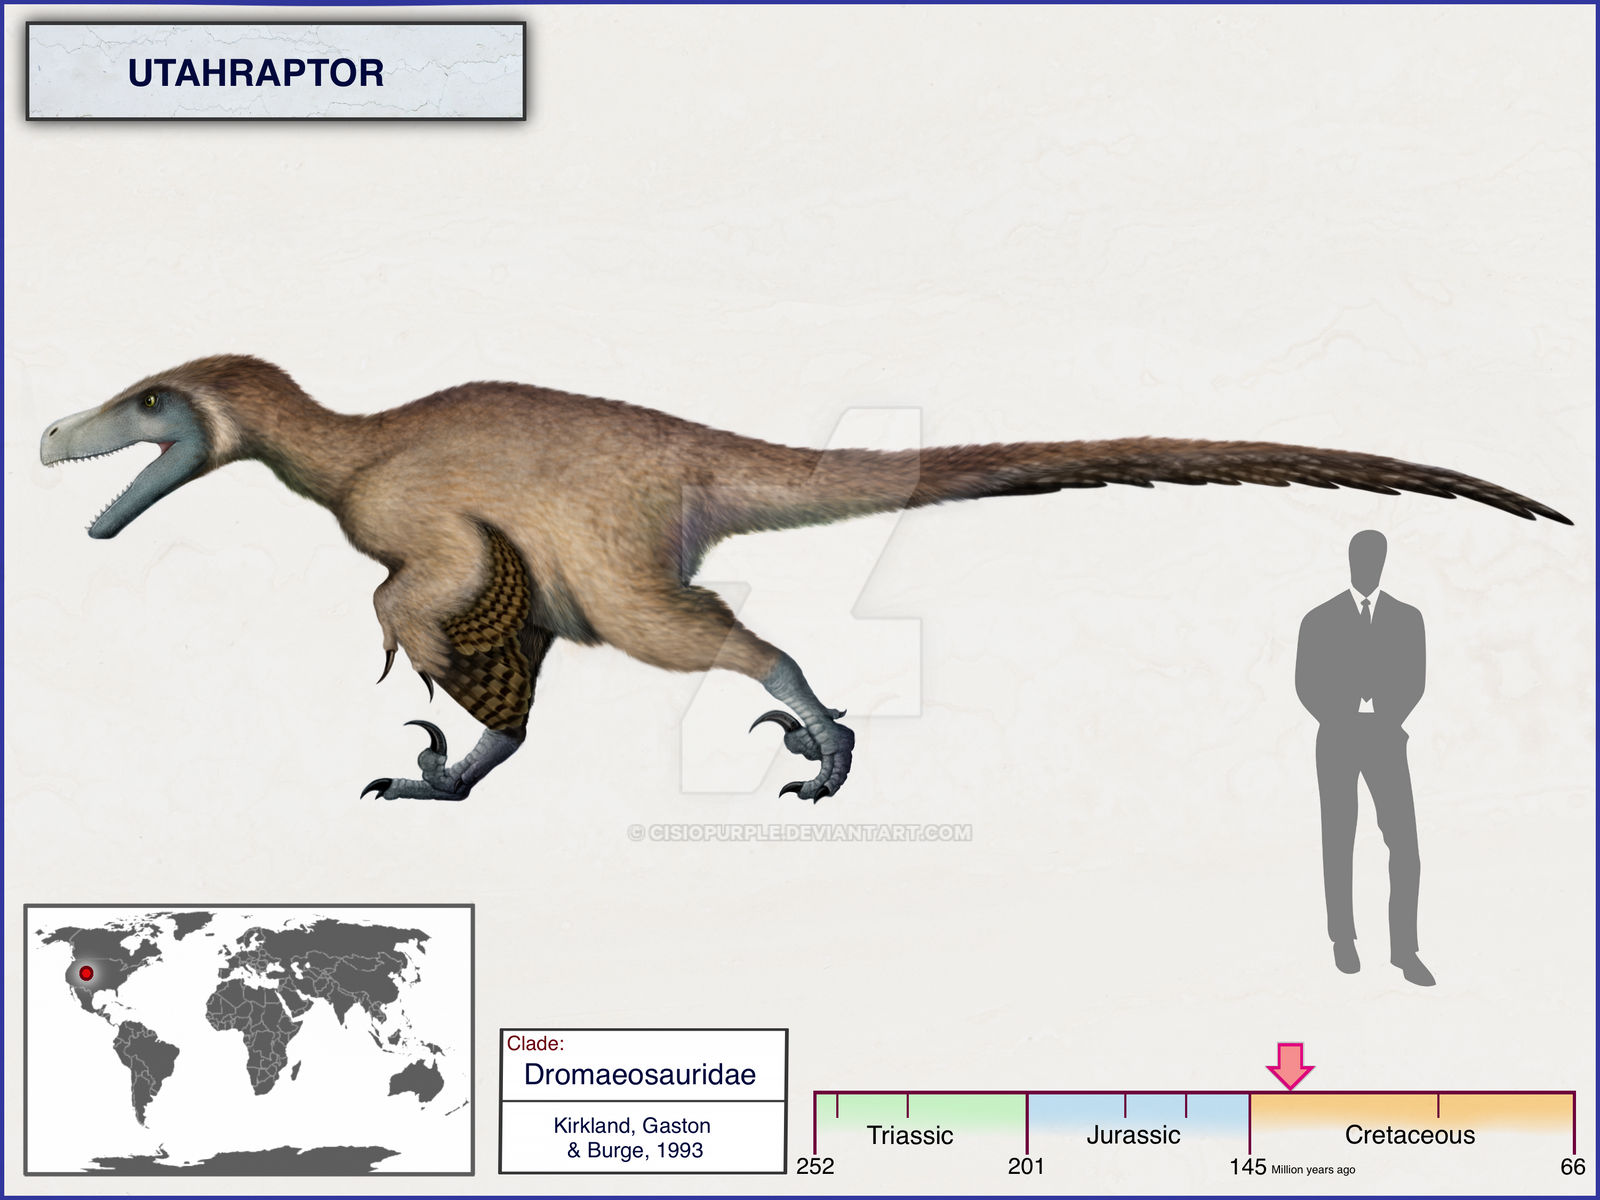This screenshot has height=1200, width=1600.
Task: Click the 66 timeline value
Action: 1573,1166
